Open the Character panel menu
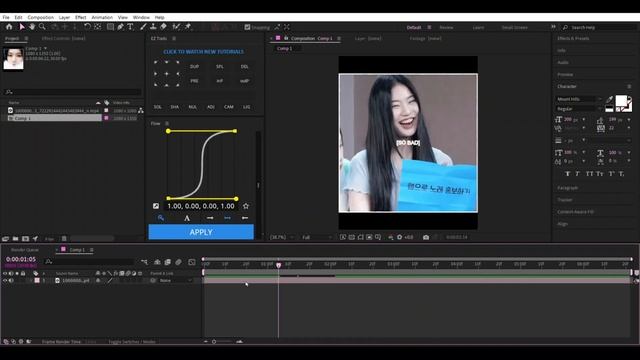Screen dimensions: 640x360 point(629,87)
